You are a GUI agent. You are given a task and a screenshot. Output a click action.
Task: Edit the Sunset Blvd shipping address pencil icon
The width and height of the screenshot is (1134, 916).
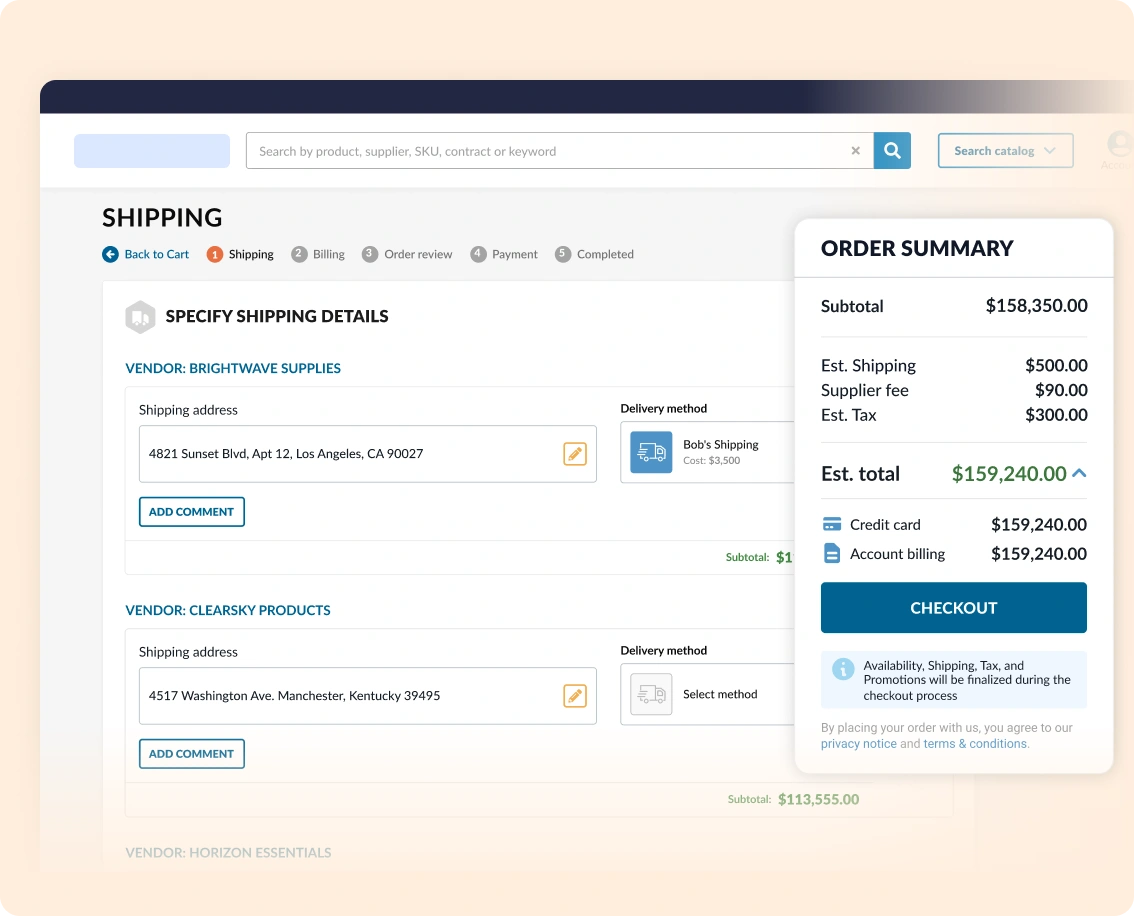[x=575, y=454]
